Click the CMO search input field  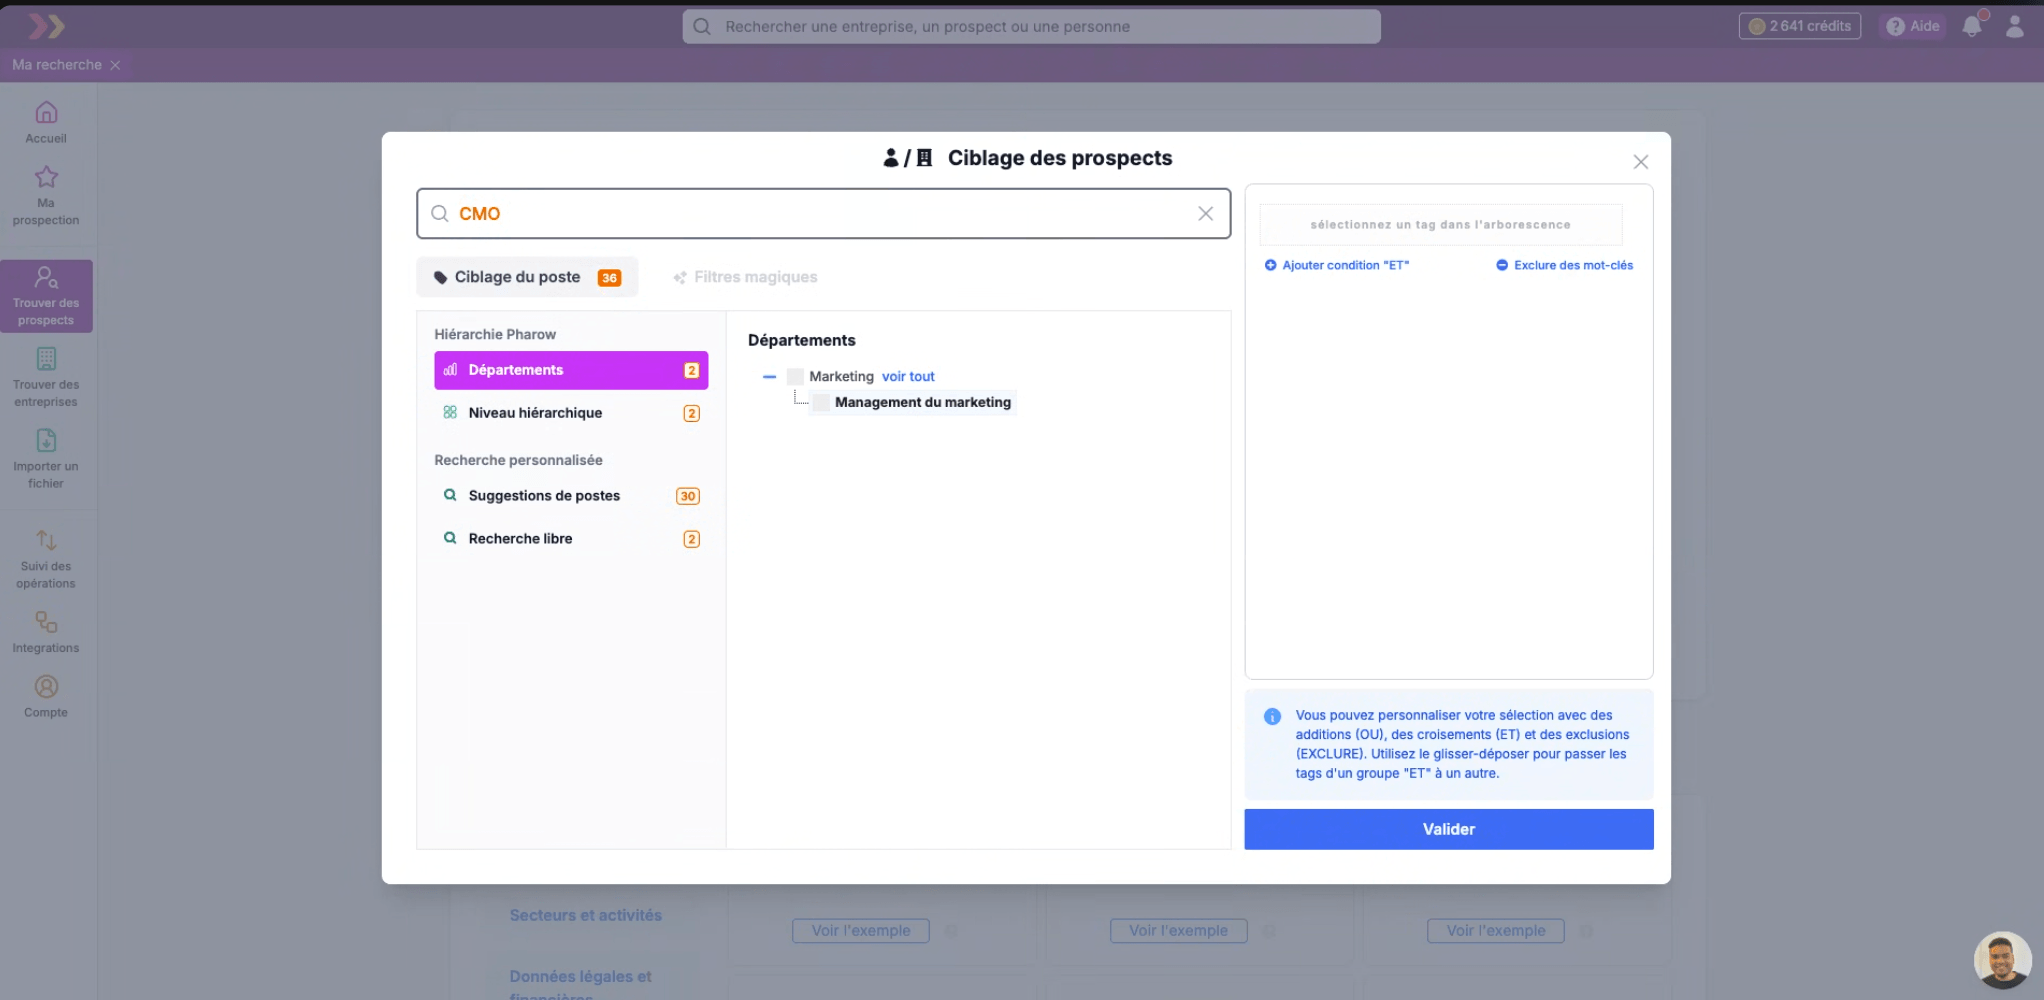tap(823, 213)
